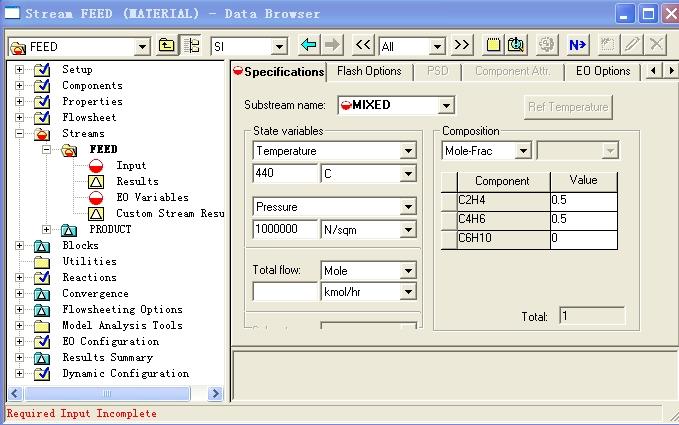
Task: Open the temperature unit C dropdown
Action: tap(408, 174)
